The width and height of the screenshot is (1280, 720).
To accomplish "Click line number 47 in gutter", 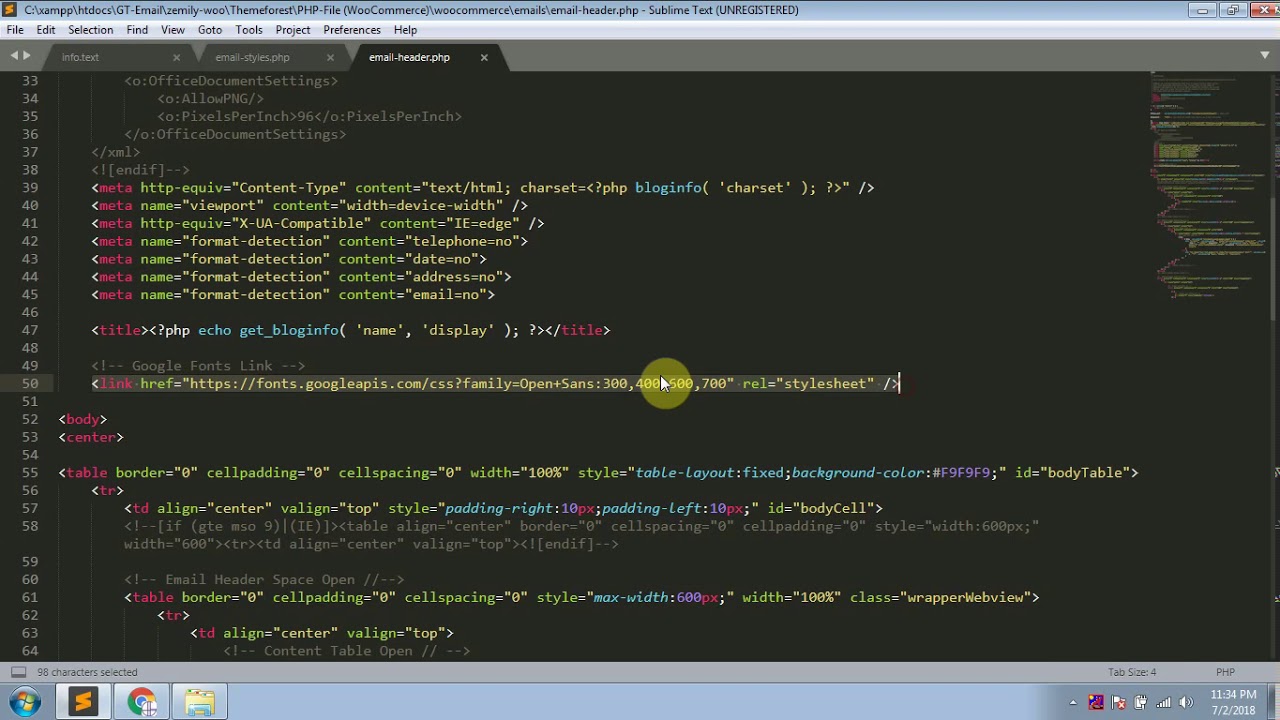I will 29,330.
